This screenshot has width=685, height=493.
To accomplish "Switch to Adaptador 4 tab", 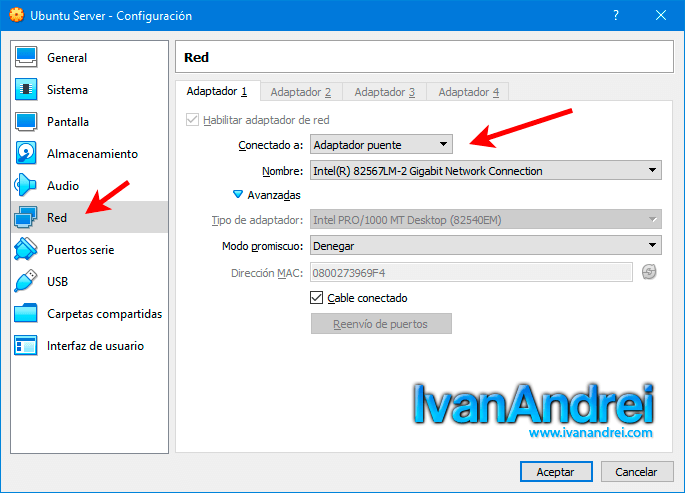I will pyautogui.click(x=468, y=92).
